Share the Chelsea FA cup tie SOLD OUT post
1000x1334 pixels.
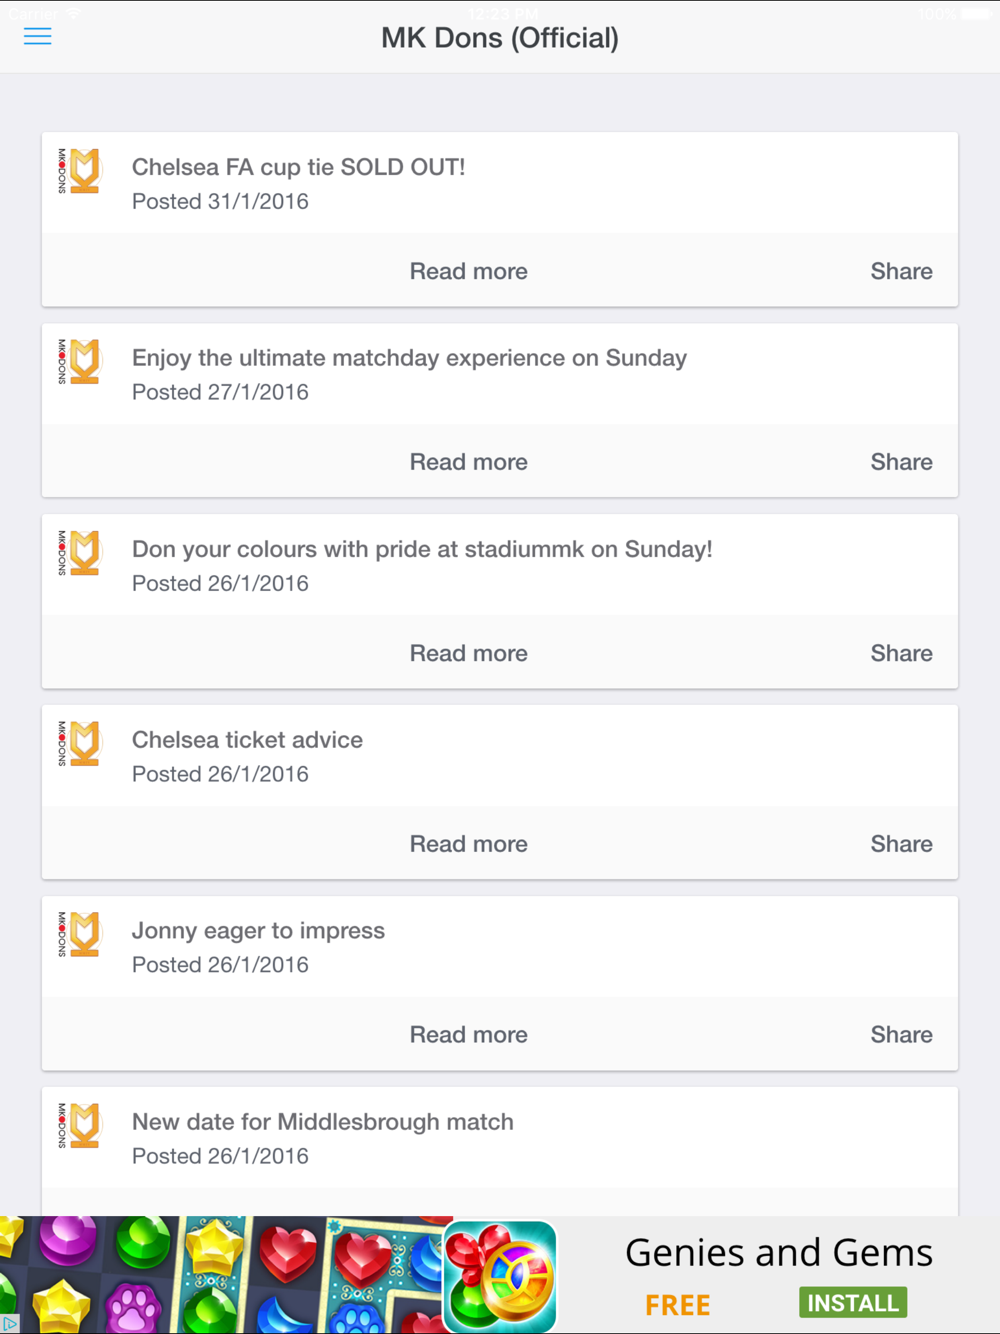[901, 271]
